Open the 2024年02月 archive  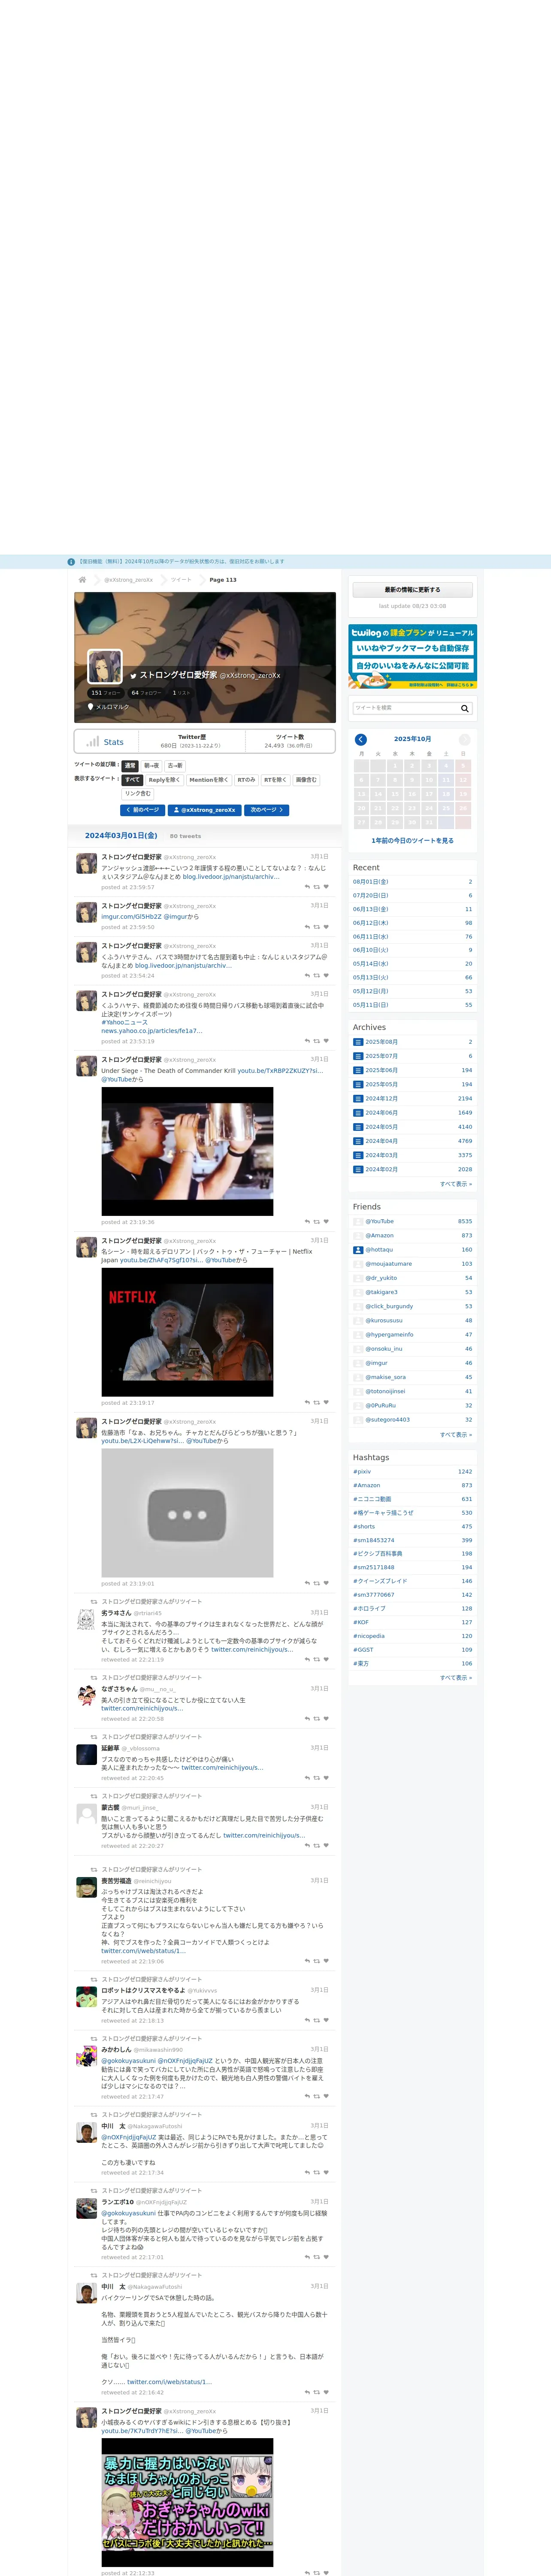point(381,1169)
